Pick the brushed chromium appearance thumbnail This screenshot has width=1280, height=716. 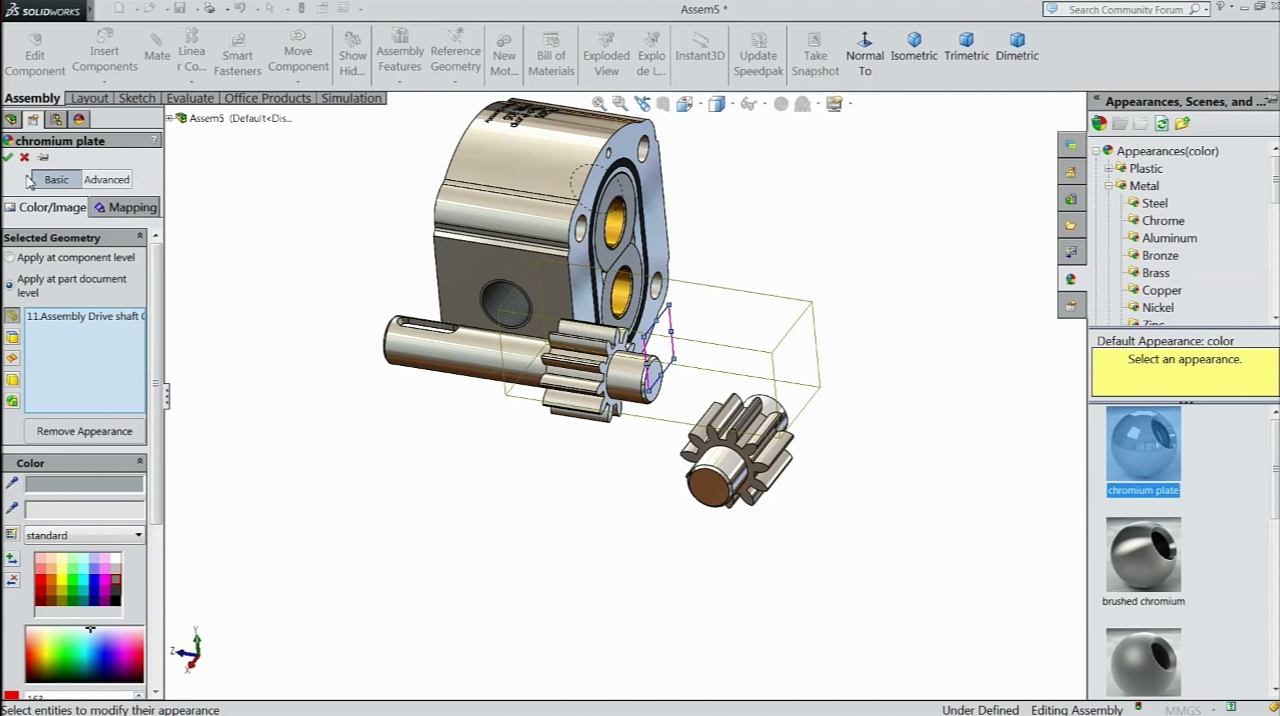pos(1143,555)
